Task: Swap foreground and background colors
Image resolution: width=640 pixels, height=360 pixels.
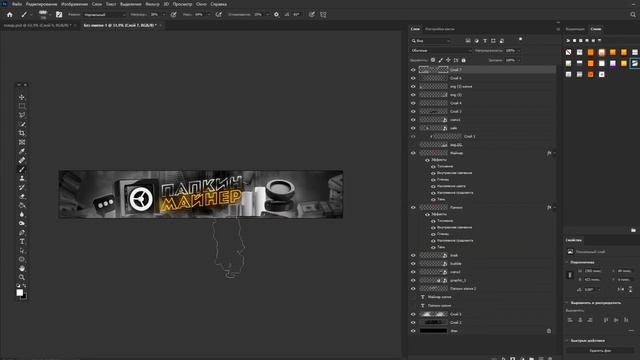Action: (x=25, y=286)
